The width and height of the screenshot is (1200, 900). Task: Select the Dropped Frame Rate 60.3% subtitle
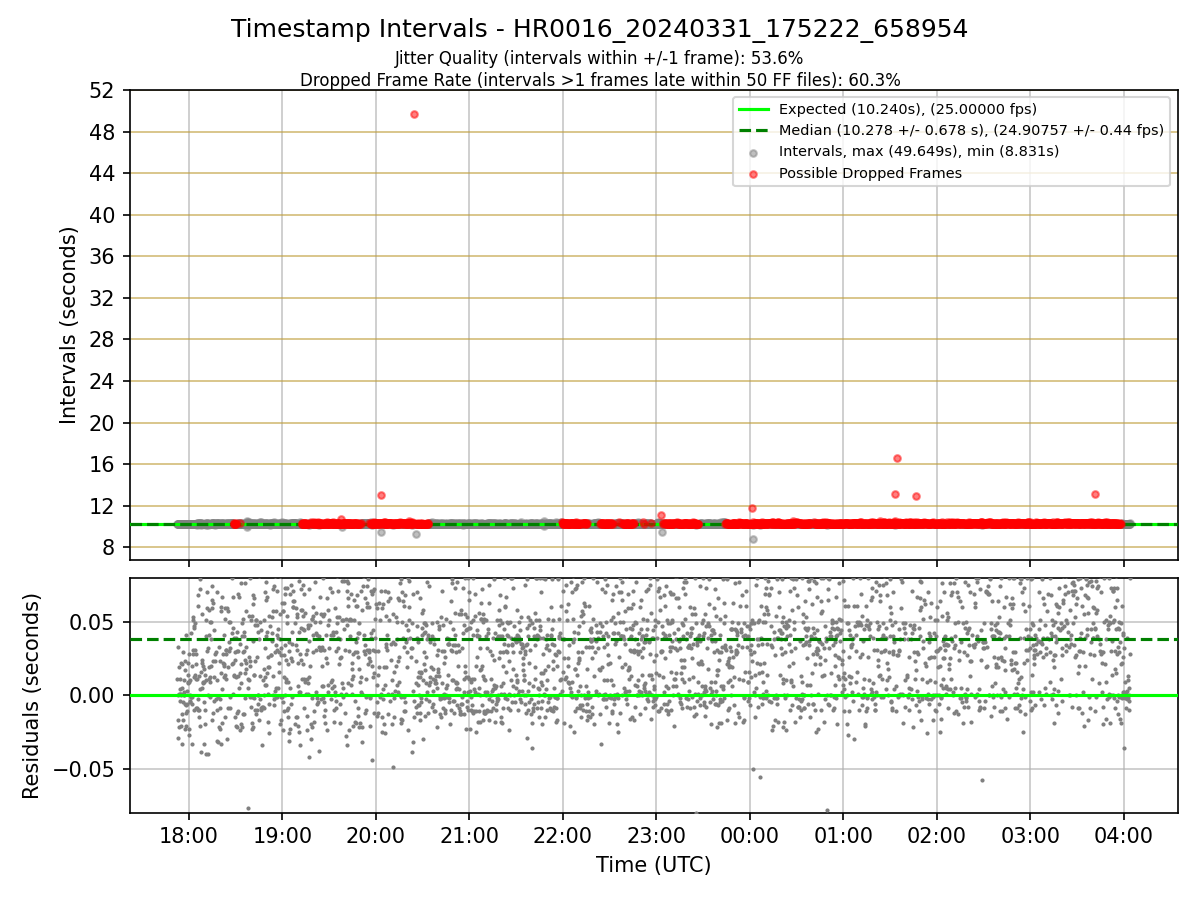pos(600,80)
